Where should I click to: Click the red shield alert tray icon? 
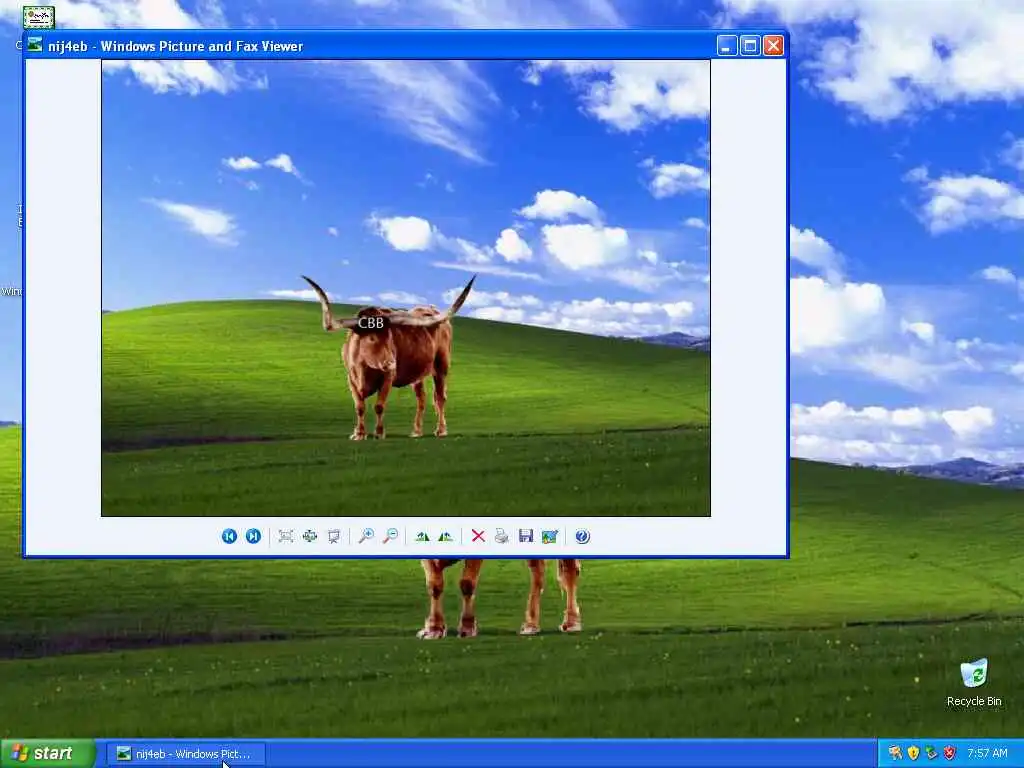(950, 754)
